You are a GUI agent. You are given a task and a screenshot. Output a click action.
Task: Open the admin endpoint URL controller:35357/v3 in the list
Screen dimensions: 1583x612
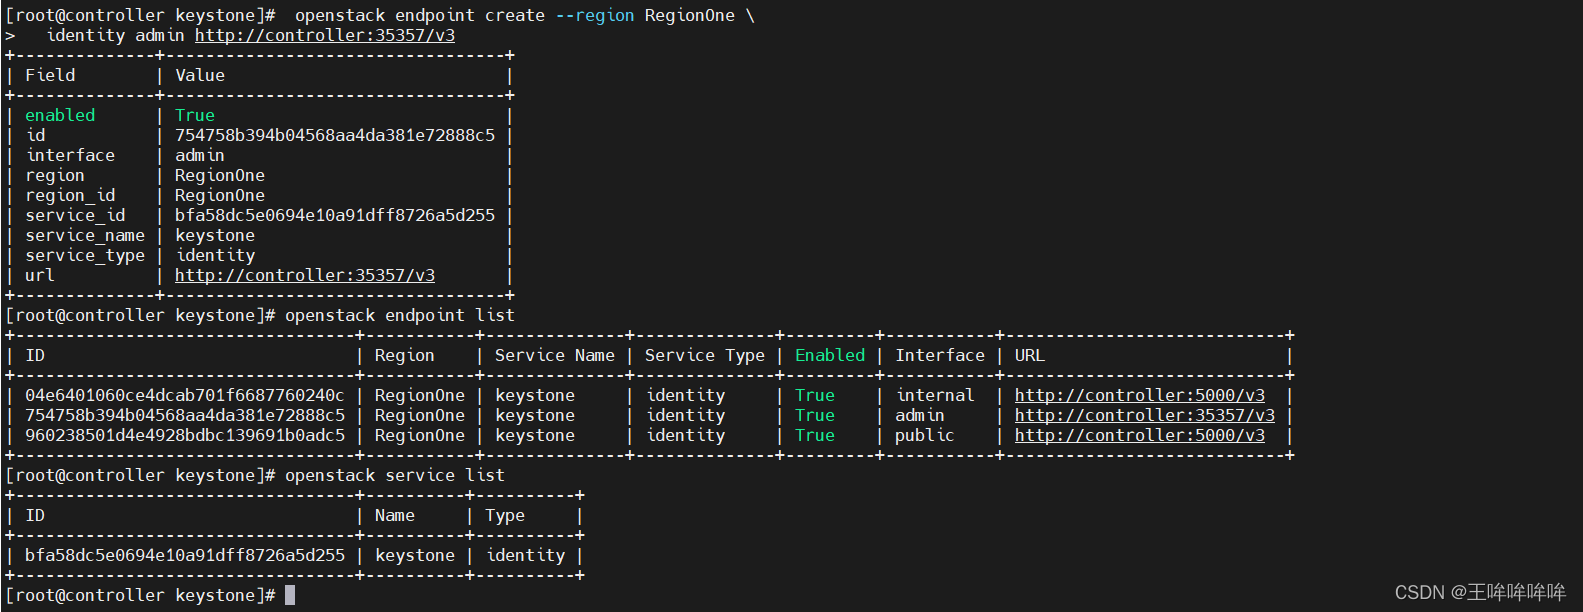point(1145,415)
